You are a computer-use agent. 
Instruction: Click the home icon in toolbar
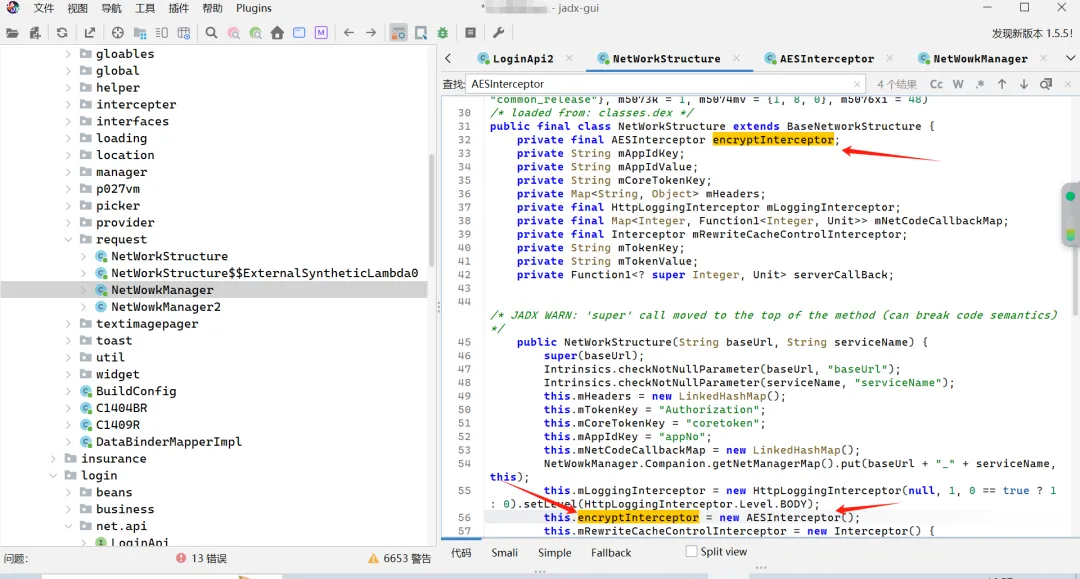coord(277,33)
